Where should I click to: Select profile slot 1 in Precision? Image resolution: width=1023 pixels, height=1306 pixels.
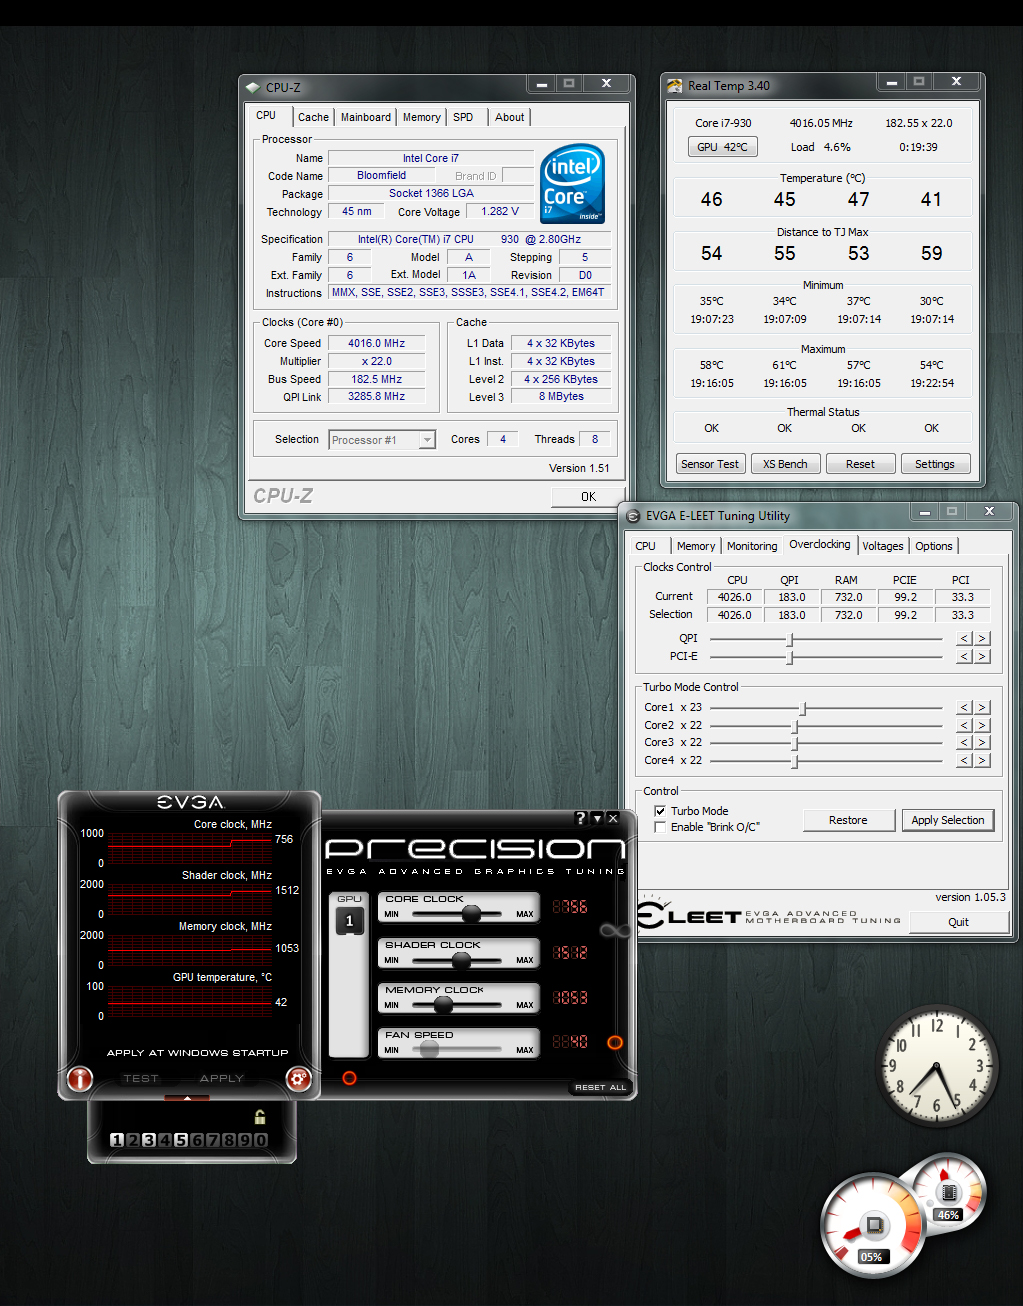coord(117,1140)
